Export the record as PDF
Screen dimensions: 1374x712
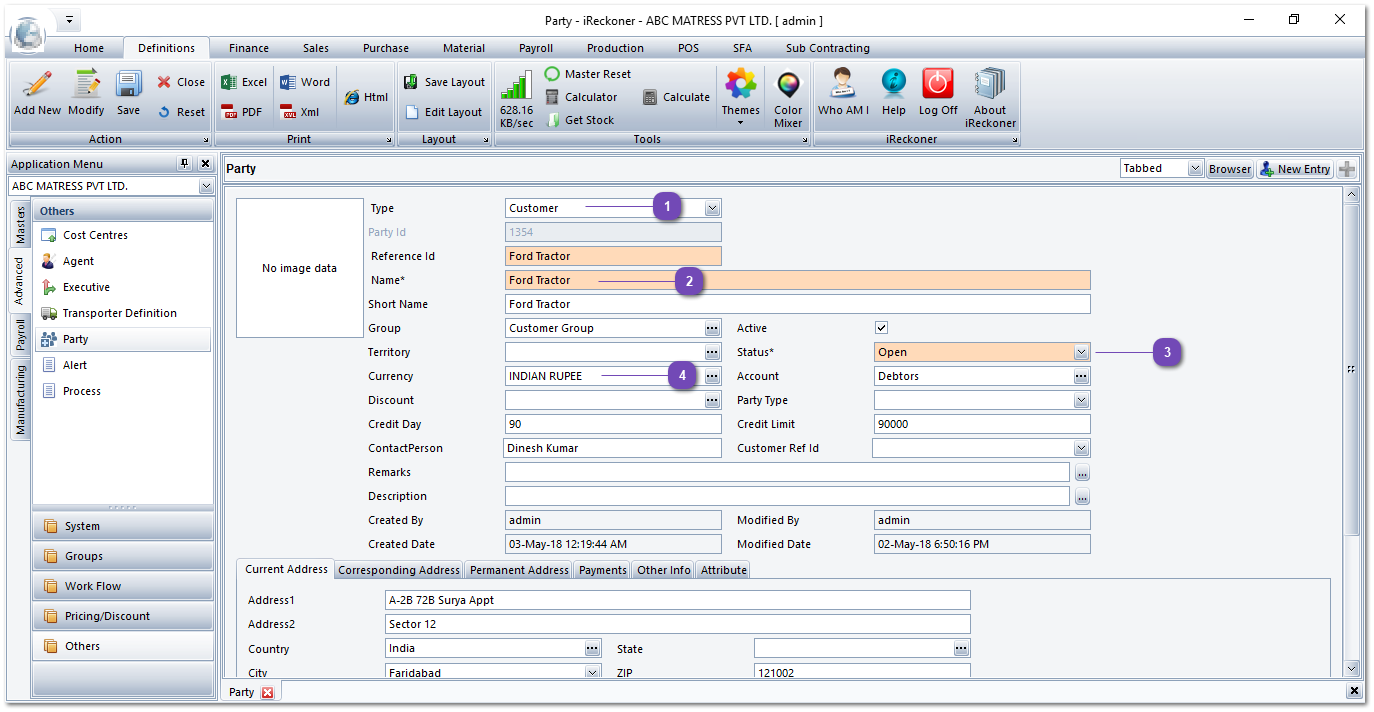[242, 112]
